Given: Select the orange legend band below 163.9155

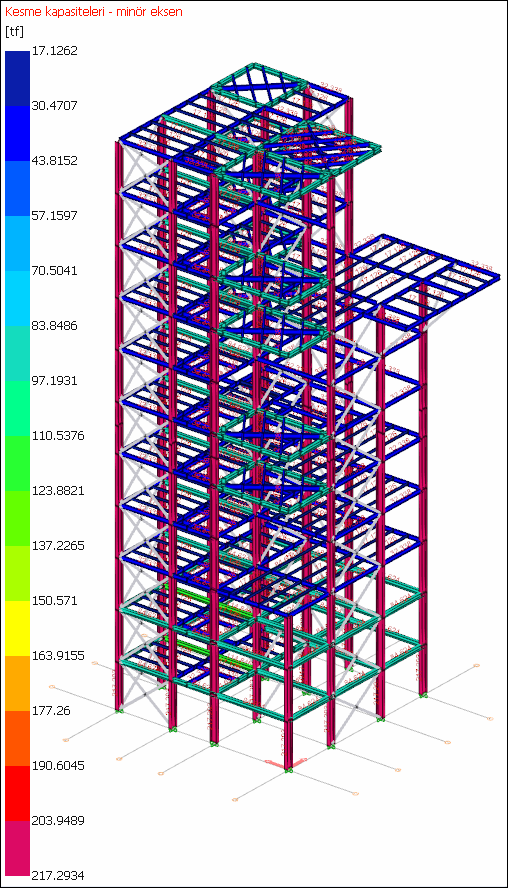Looking at the screenshot, I should pyautogui.click(x=17, y=683).
